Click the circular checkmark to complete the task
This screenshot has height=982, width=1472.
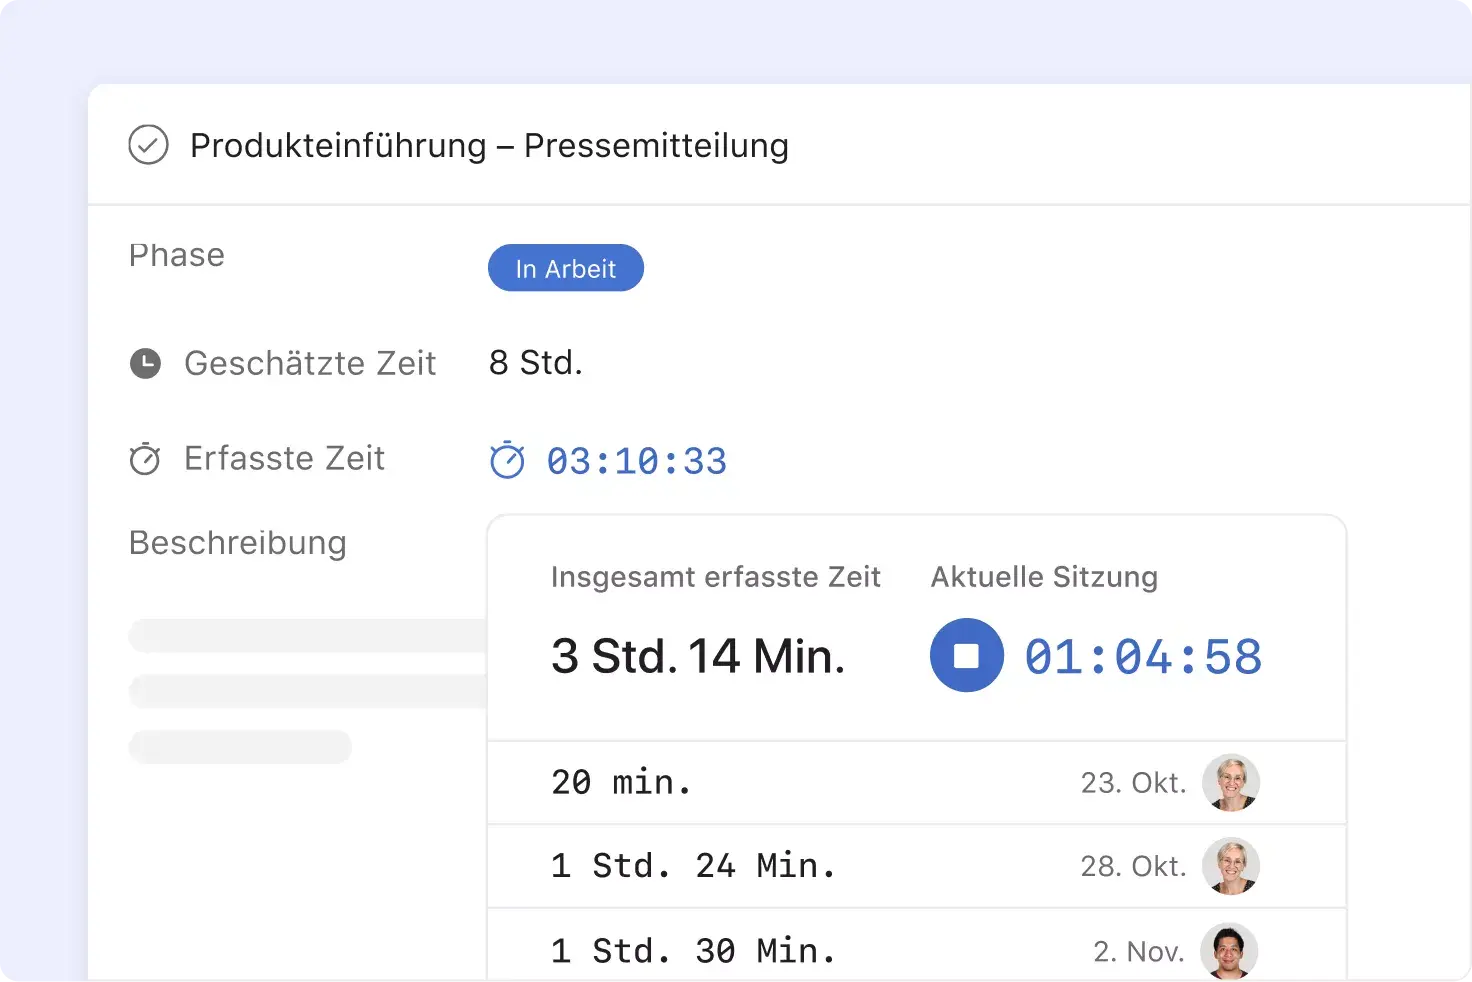coord(148,145)
